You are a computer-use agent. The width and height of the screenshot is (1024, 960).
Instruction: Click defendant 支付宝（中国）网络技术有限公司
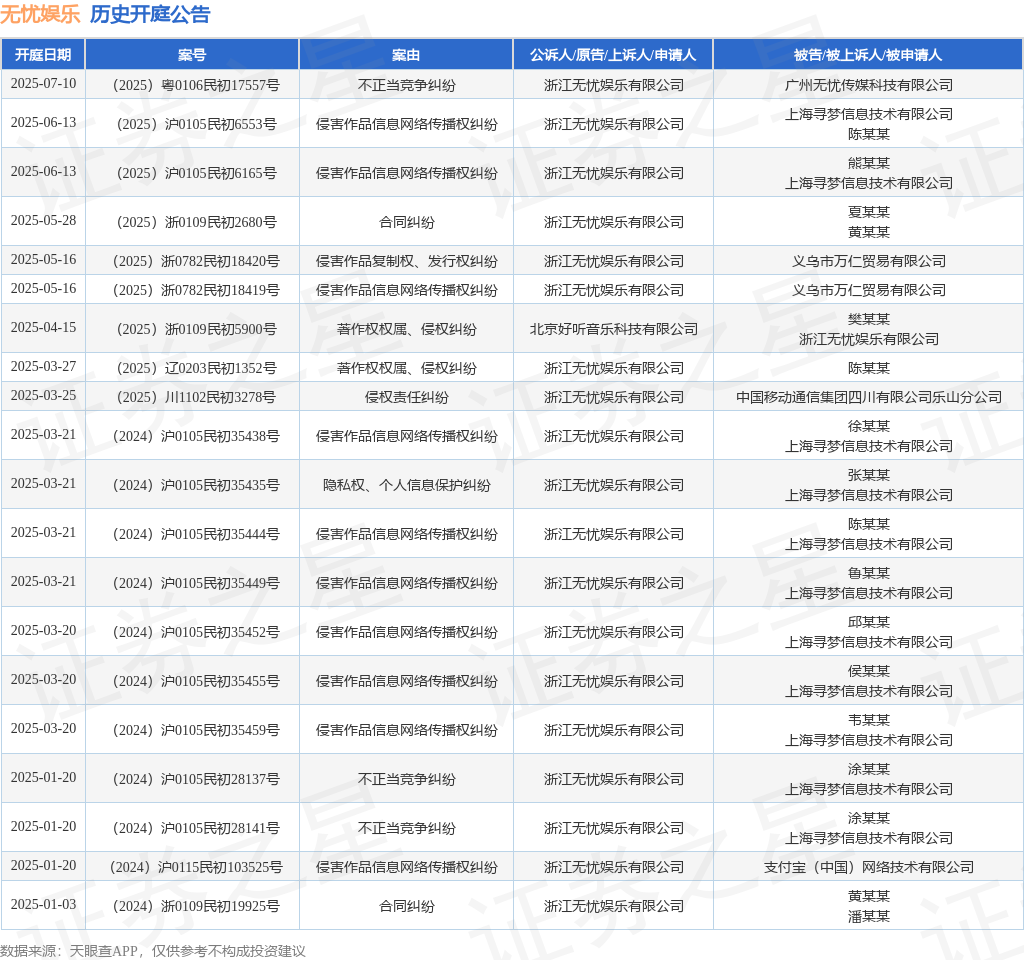click(869, 867)
